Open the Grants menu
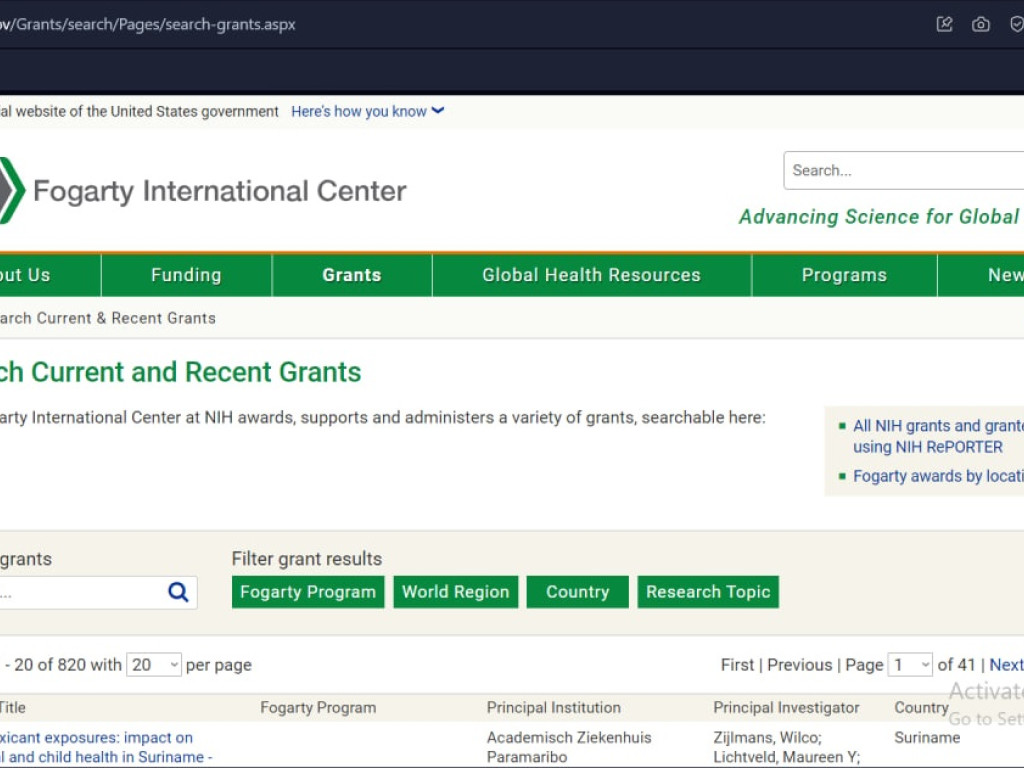The width and height of the screenshot is (1024, 768). 351,275
